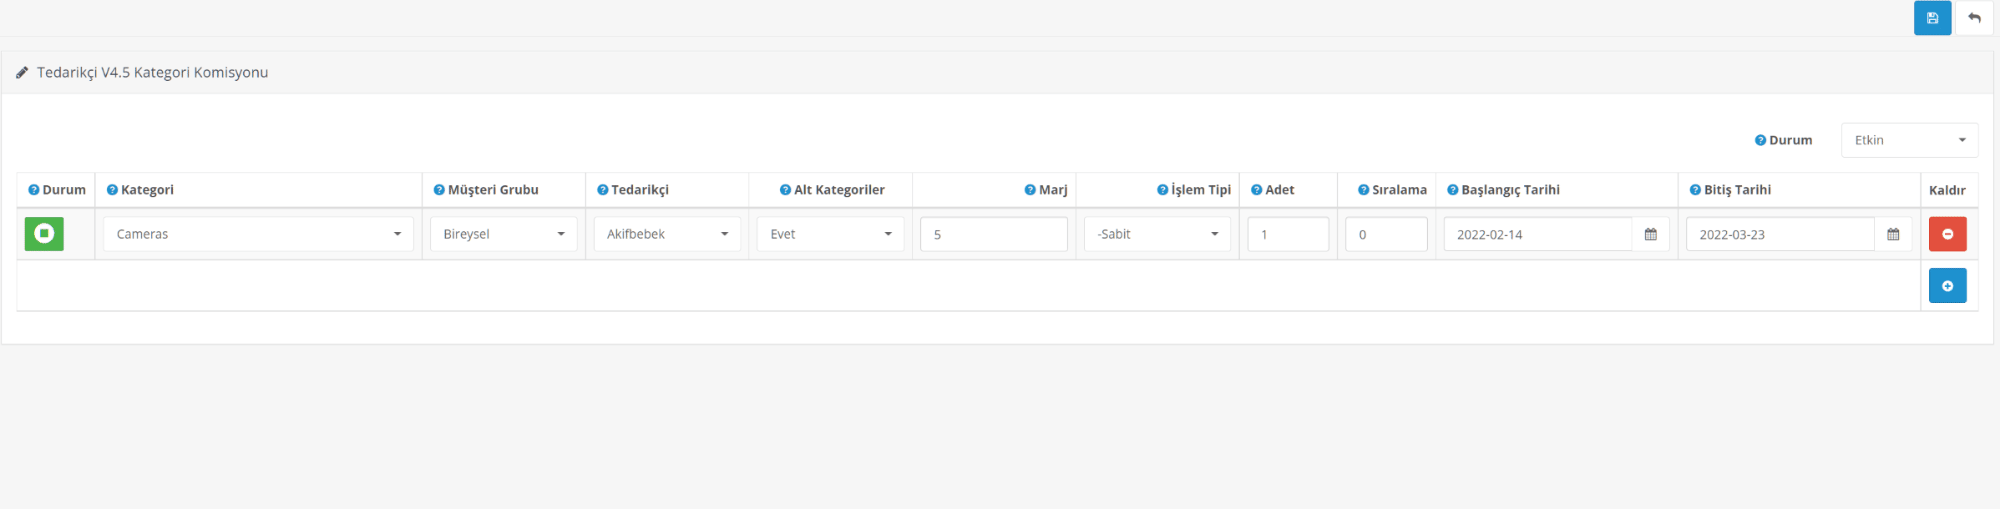Click the Marj input field with 5
This screenshot has width=2000, height=509.
[994, 234]
